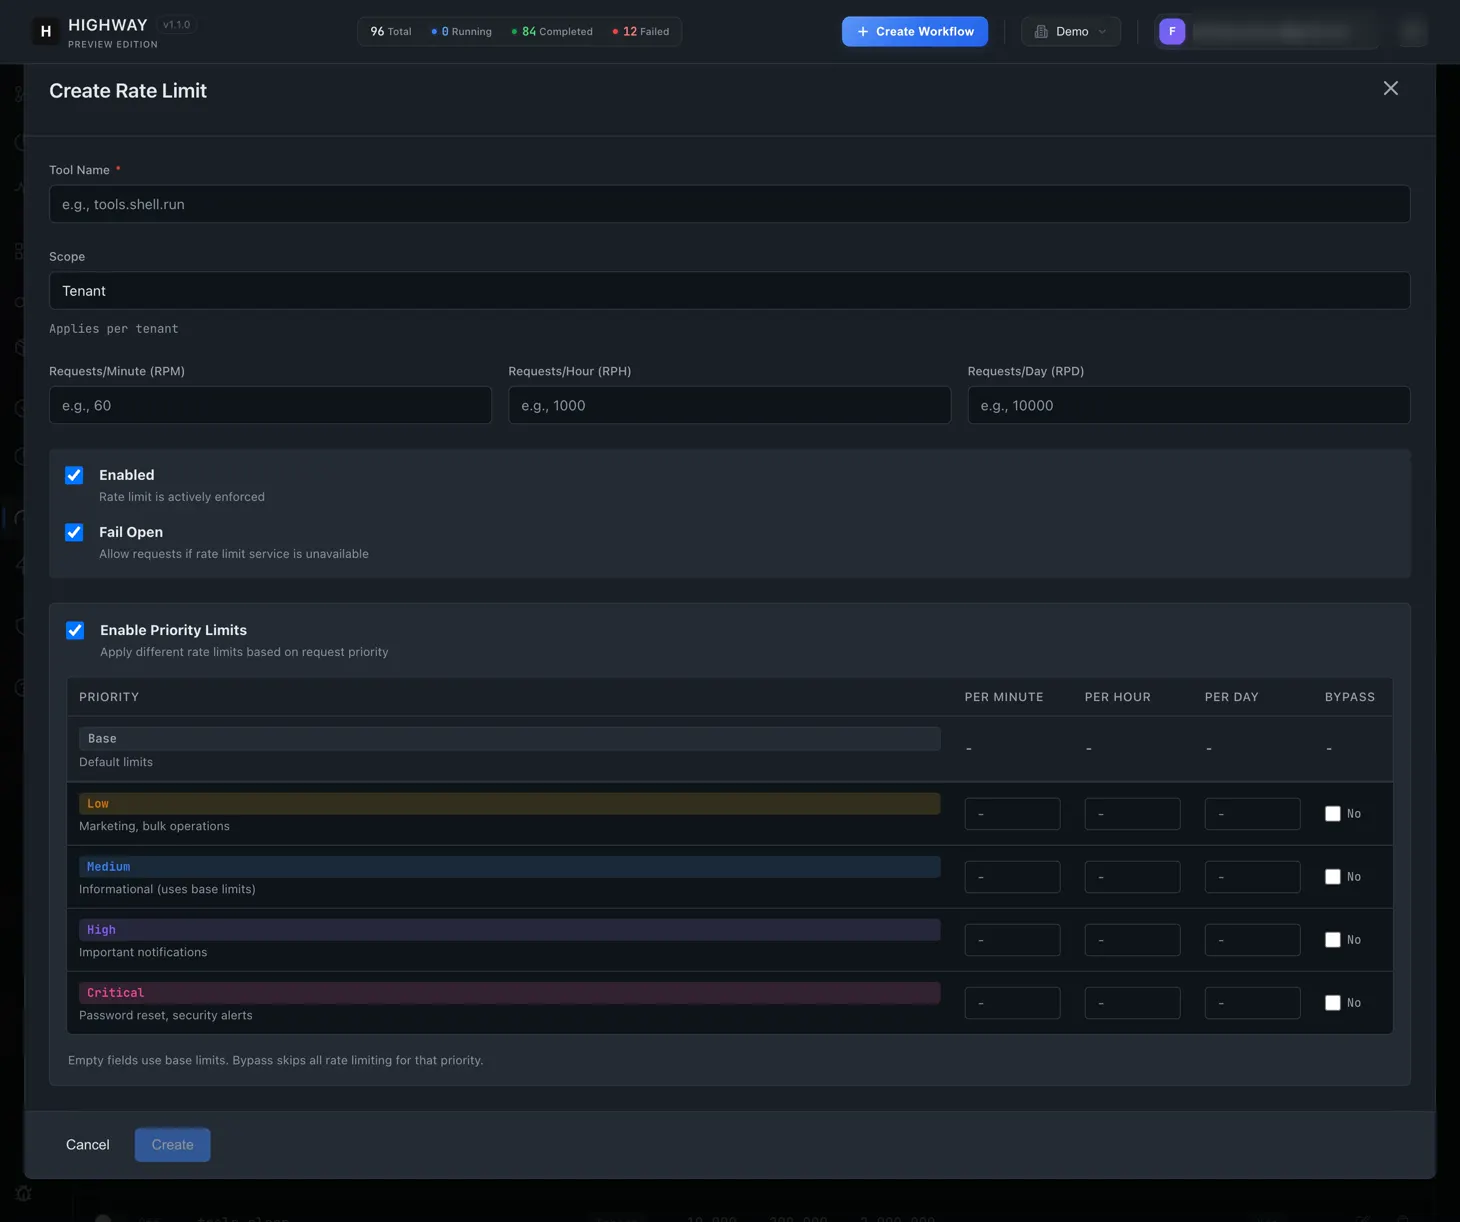Click the settings gear icon in the bottom-left corner
Image resolution: width=1460 pixels, height=1222 pixels.
pyautogui.click(x=23, y=1193)
